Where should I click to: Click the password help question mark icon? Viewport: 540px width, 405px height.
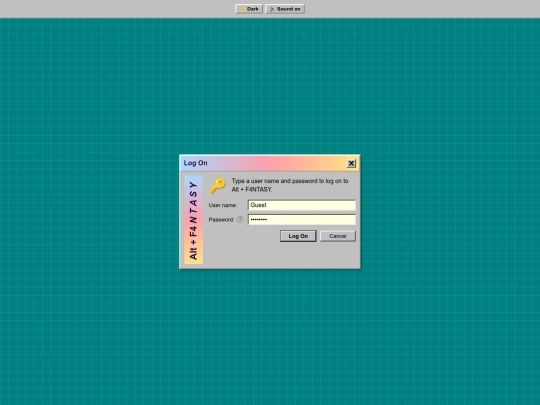240,219
